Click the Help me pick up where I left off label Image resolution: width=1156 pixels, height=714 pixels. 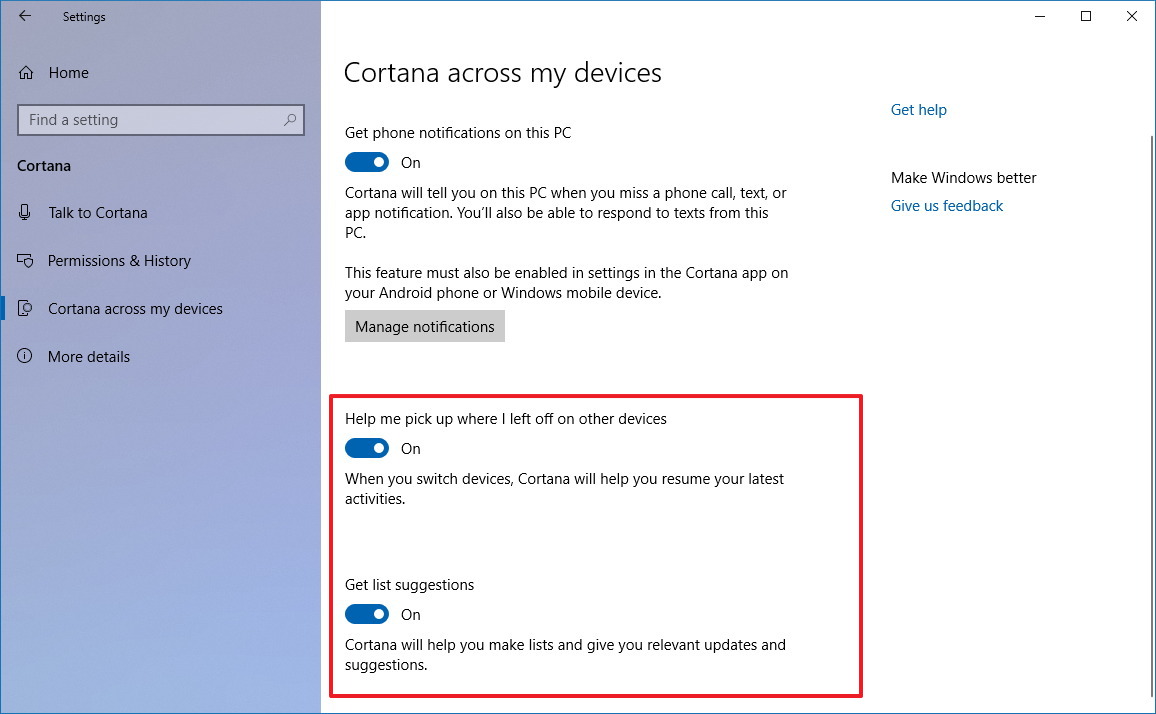pos(506,419)
